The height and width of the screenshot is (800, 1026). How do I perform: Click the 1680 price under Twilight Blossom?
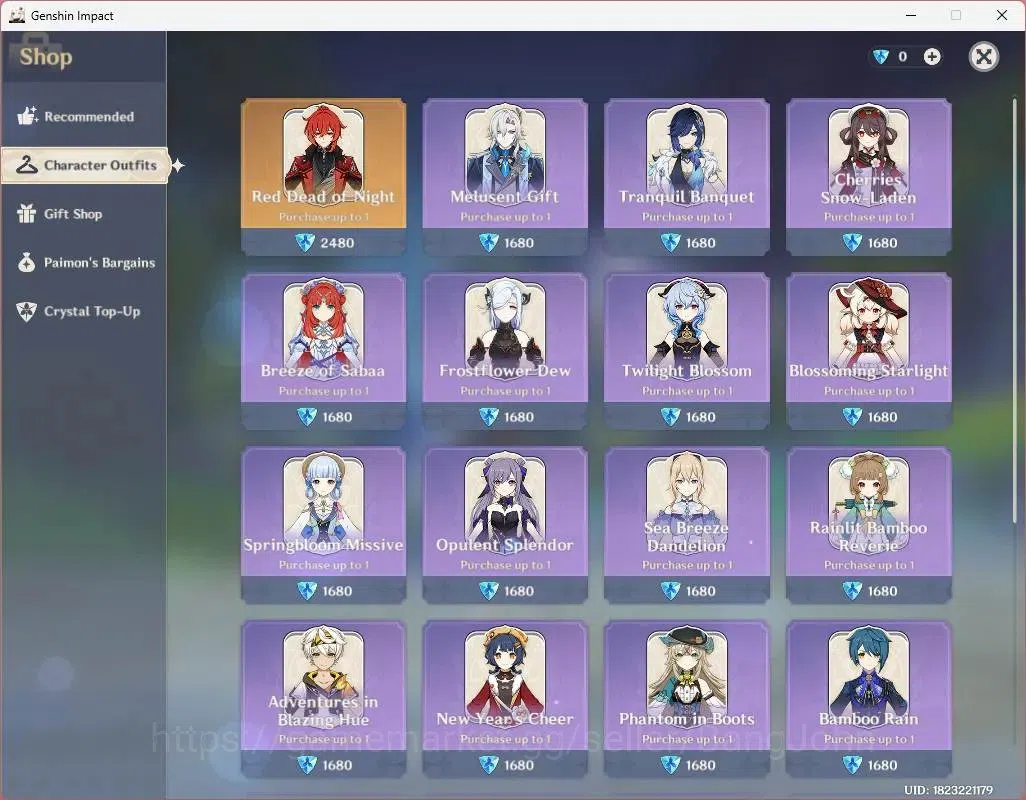[x=701, y=417]
